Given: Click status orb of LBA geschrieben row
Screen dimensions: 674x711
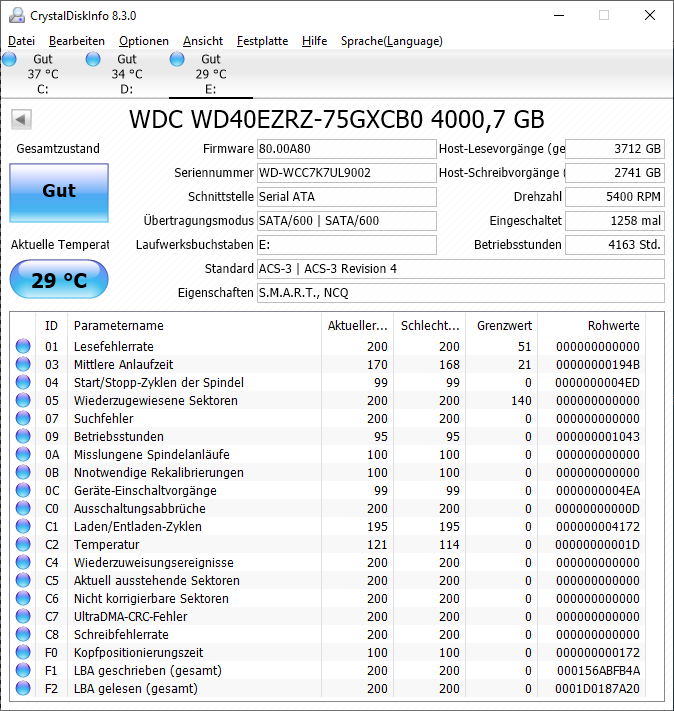Looking at the screenshot, I should (23, 670).
